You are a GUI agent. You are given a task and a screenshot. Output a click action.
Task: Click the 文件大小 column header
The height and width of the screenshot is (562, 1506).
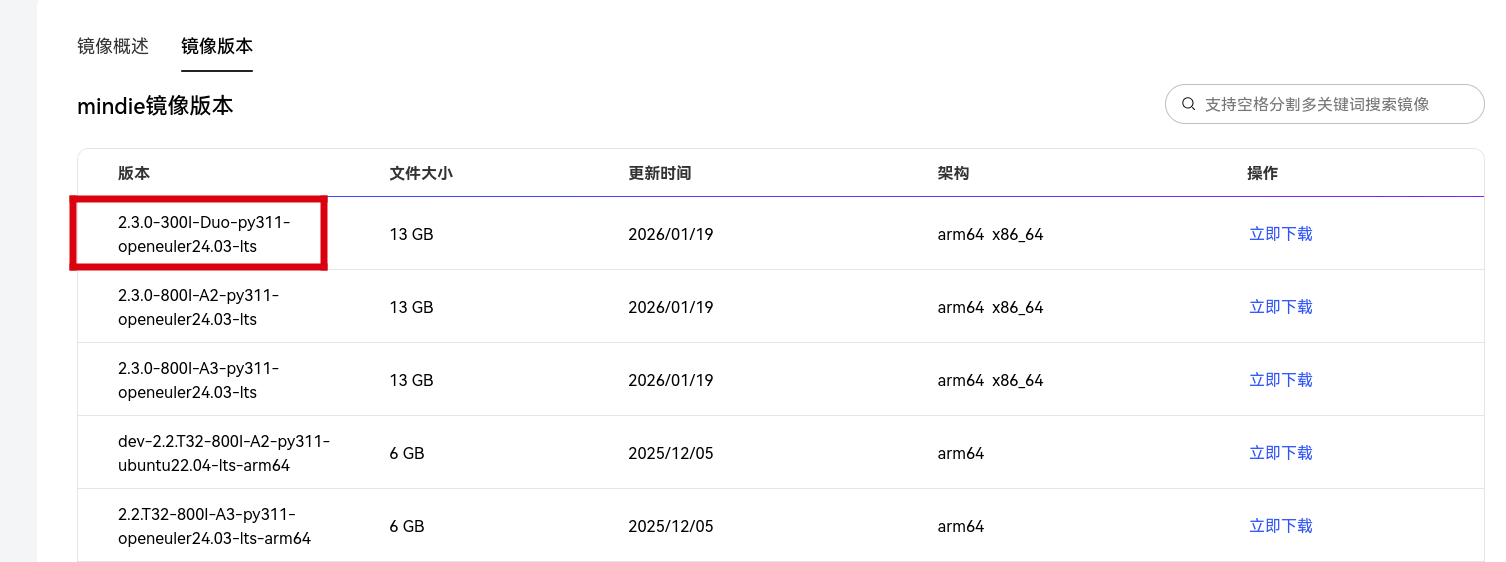point(421,173)
